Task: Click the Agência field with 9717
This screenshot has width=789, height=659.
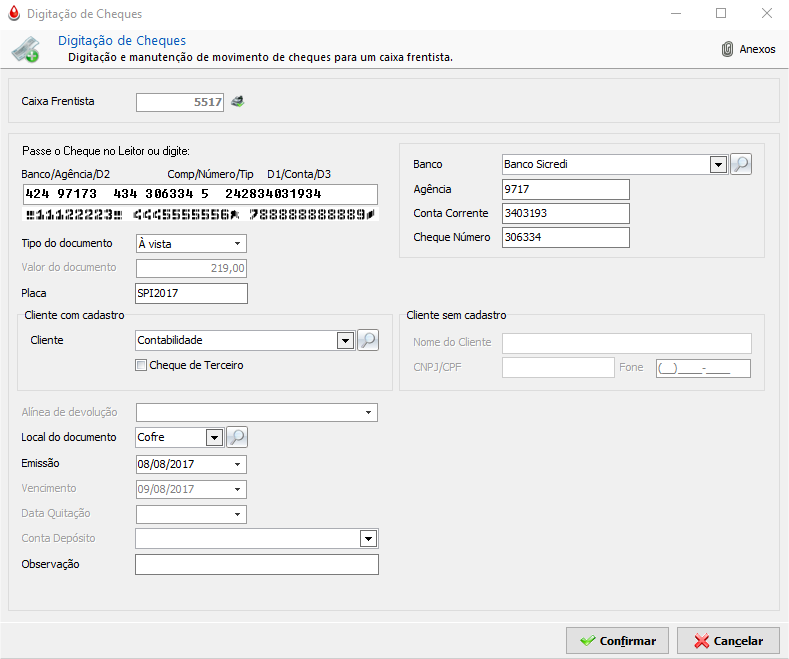Action: (x=566, y=189)
